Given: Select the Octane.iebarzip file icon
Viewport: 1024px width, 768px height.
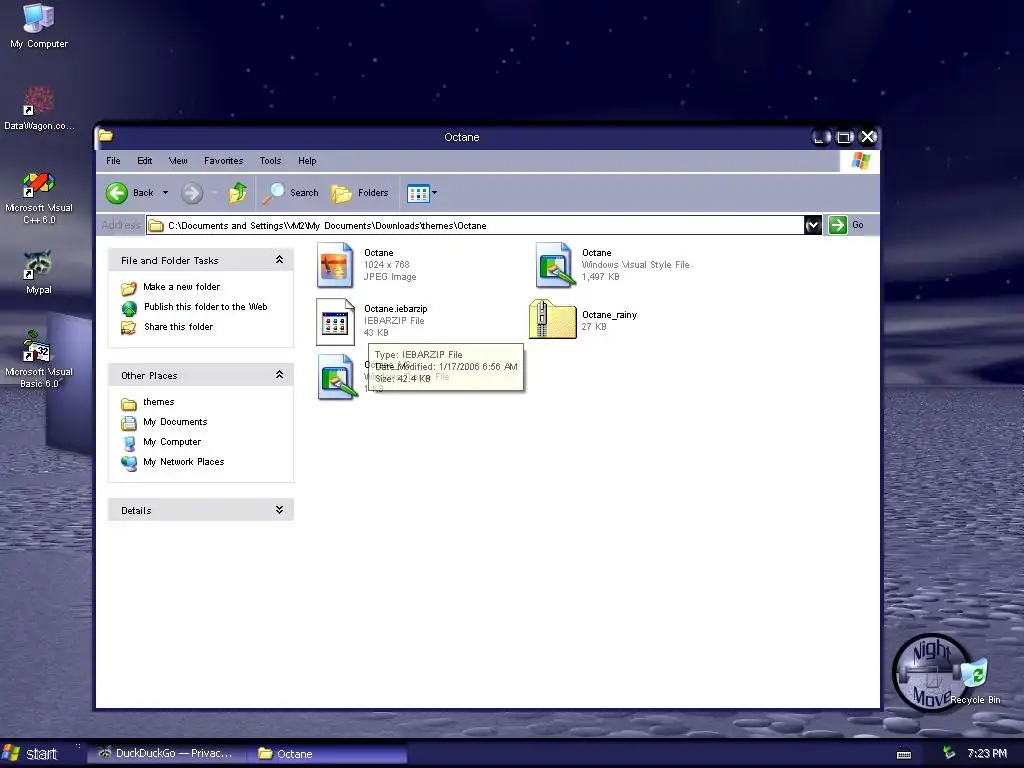Looking at the screenshot, I should 335,321.
